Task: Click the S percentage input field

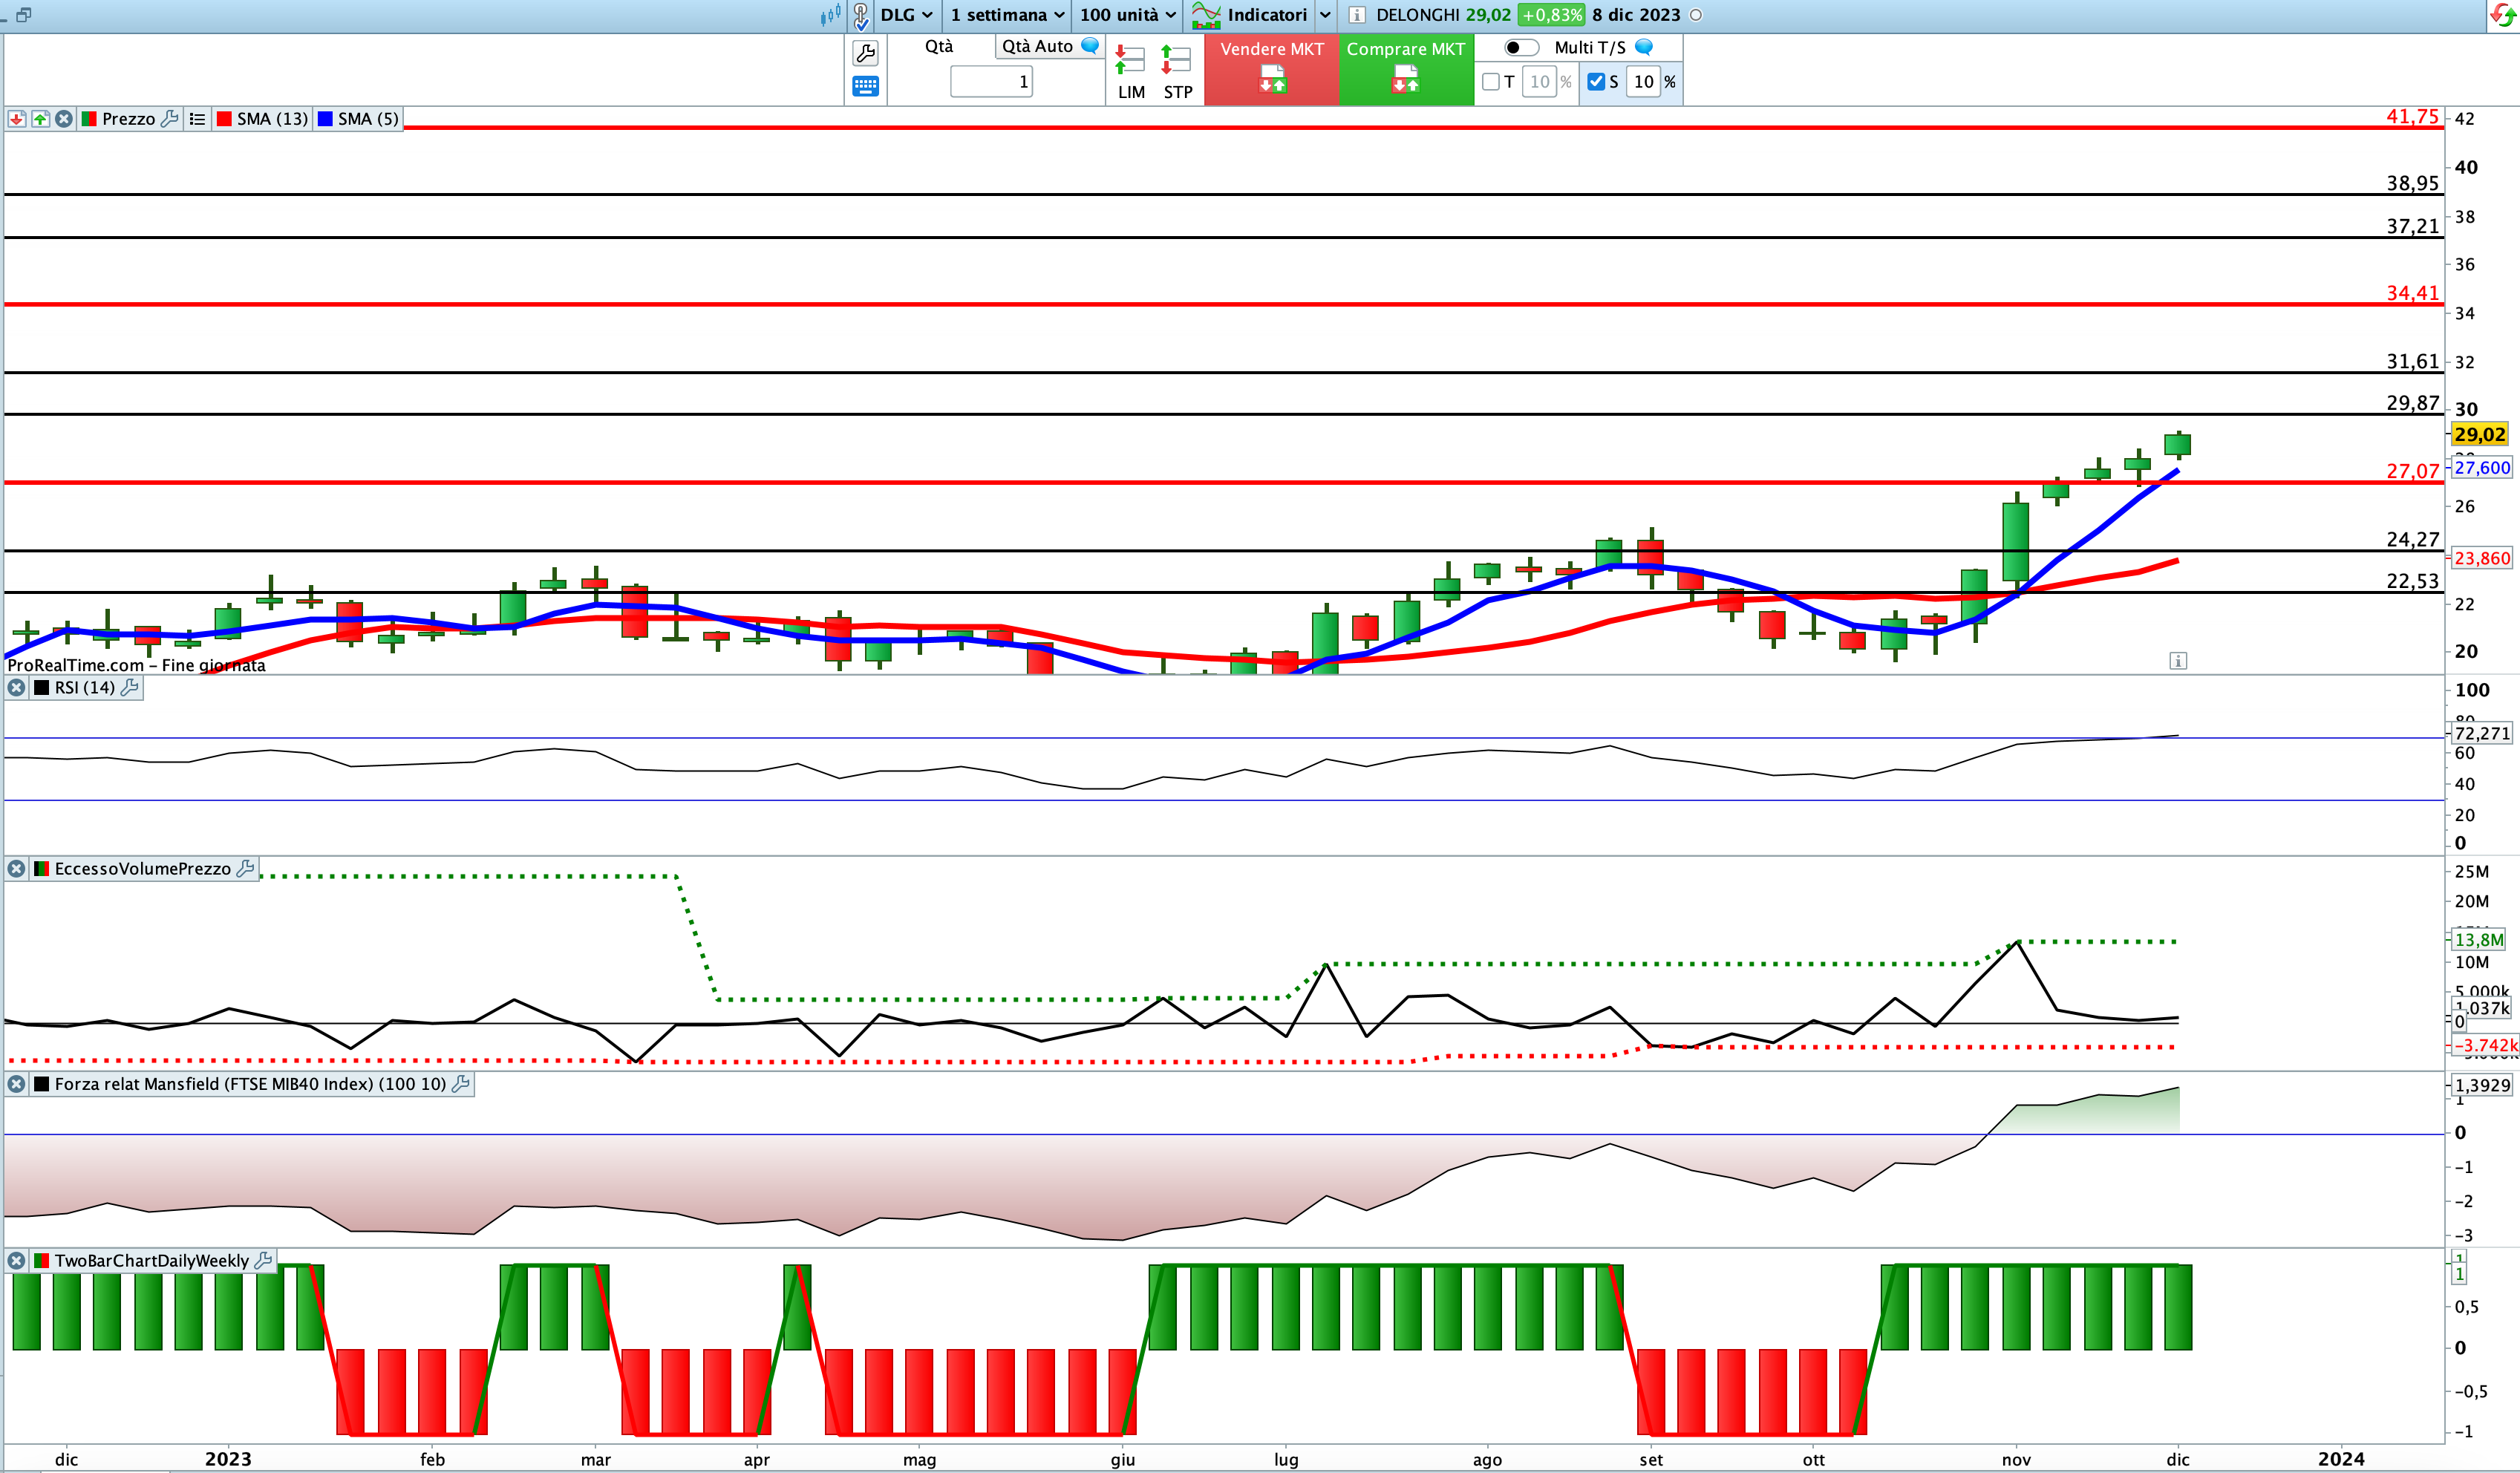Action: (x=1644, y=82)
